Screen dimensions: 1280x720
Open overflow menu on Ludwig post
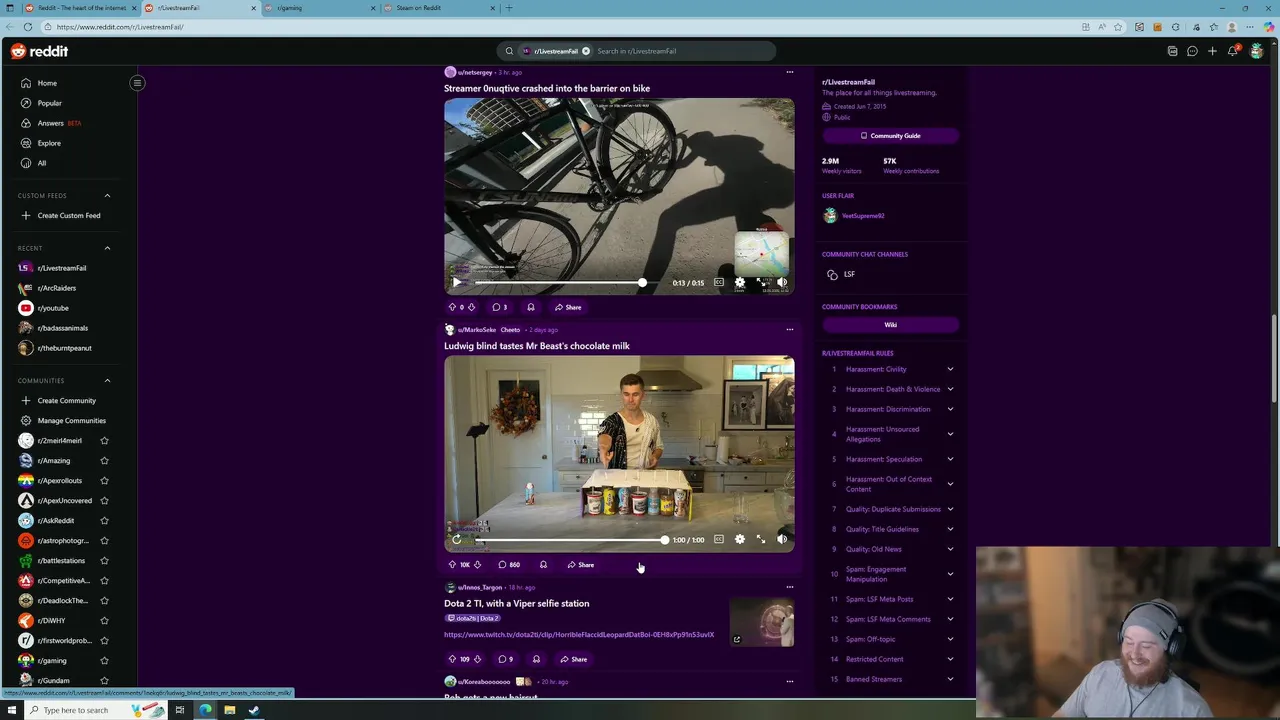[x=789, y=329]
